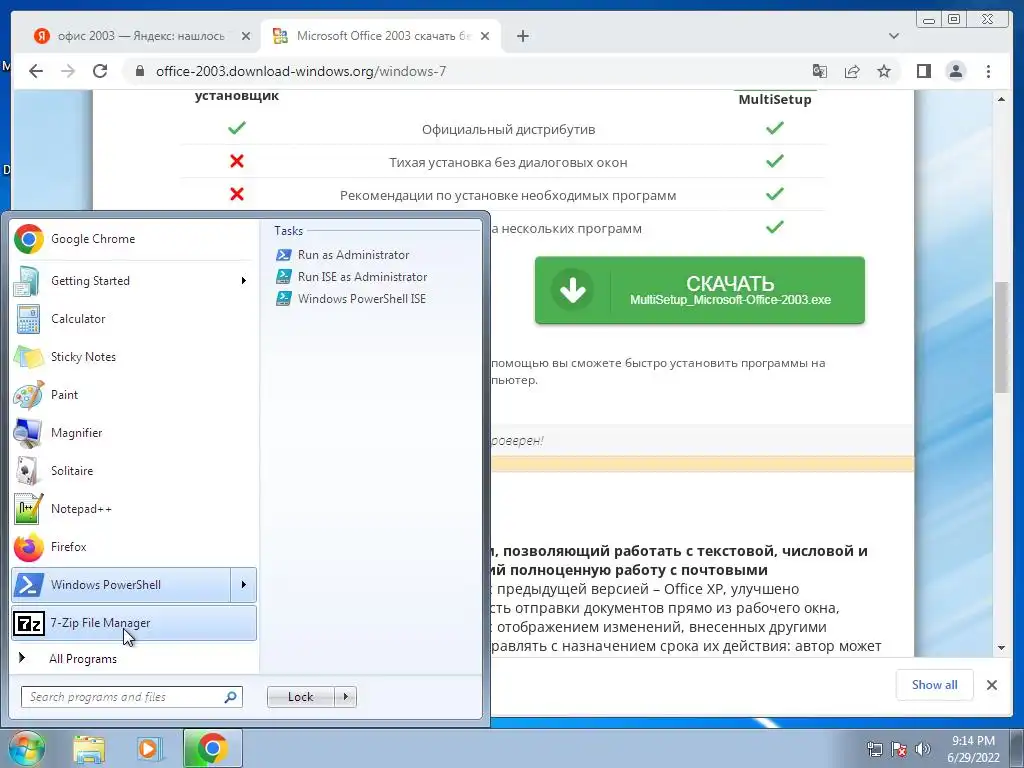Launch Paint from Start menu
The width and height of the screenshot is (1024, 768).
(x=133, y=394)
